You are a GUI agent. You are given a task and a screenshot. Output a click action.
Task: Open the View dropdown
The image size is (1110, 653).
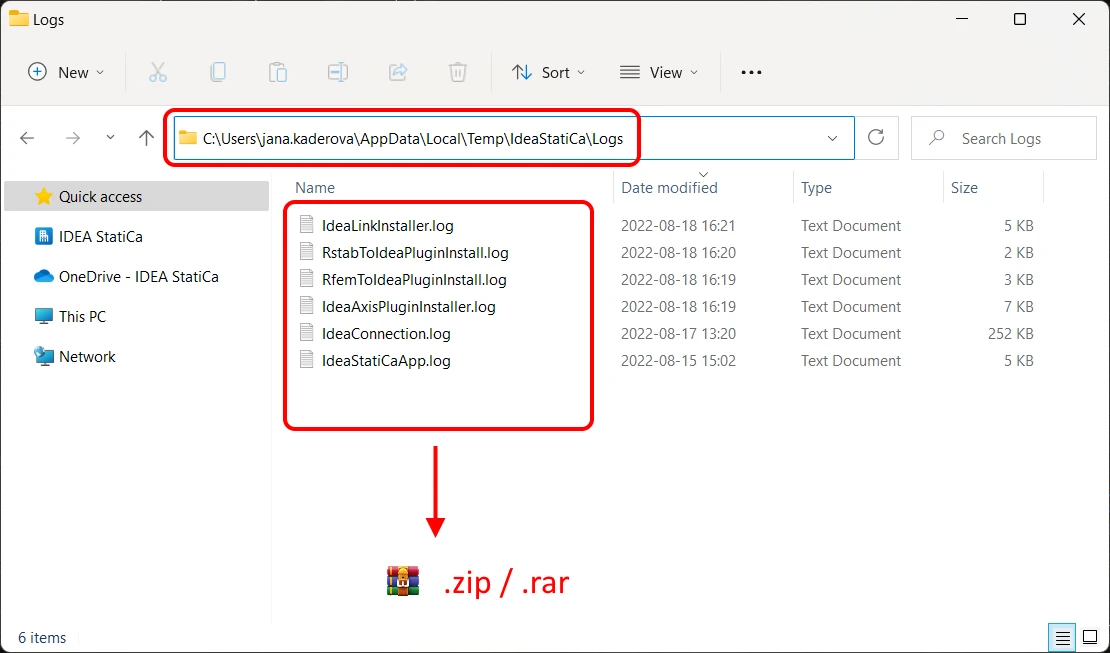coord(658,72)
